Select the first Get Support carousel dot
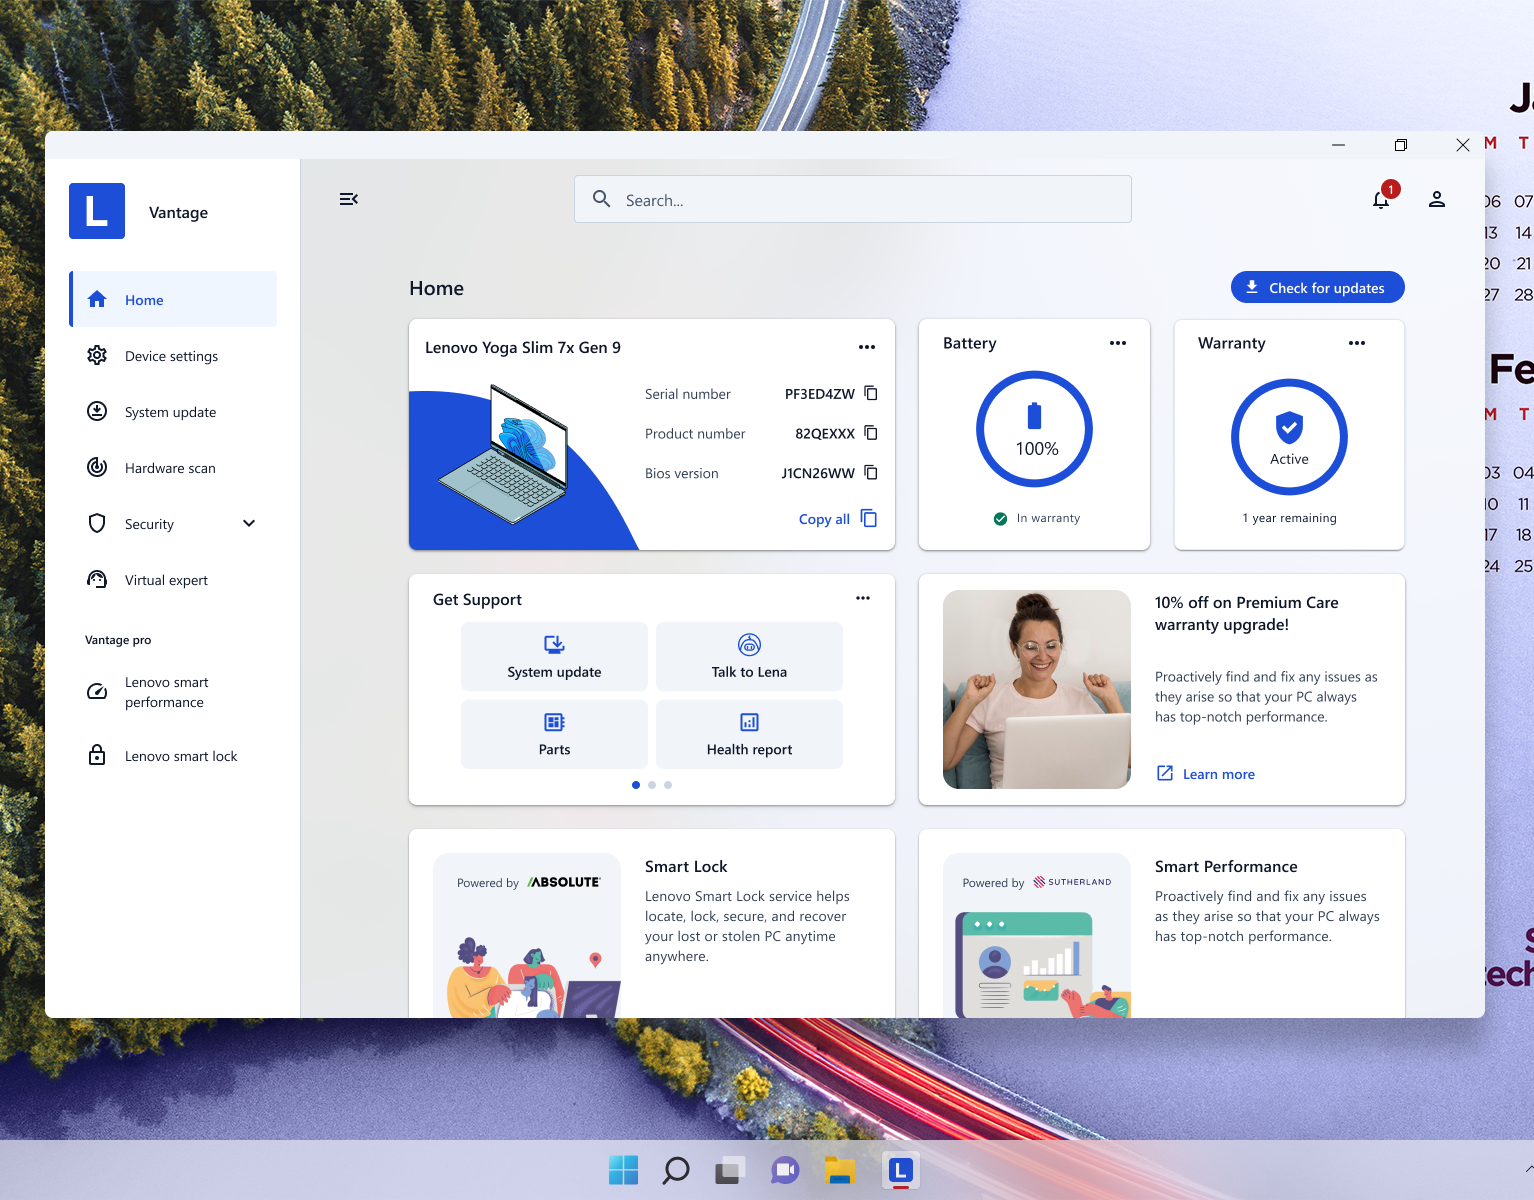 636,785
